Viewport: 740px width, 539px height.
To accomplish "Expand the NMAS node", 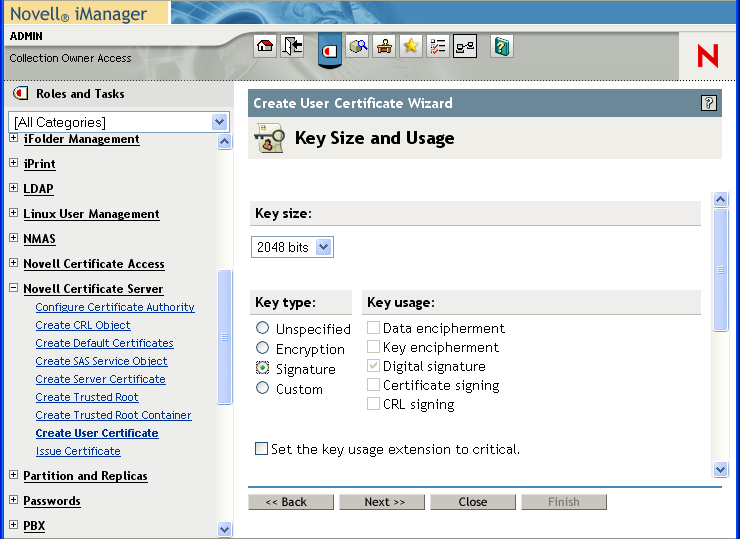I will coord(14,238).
